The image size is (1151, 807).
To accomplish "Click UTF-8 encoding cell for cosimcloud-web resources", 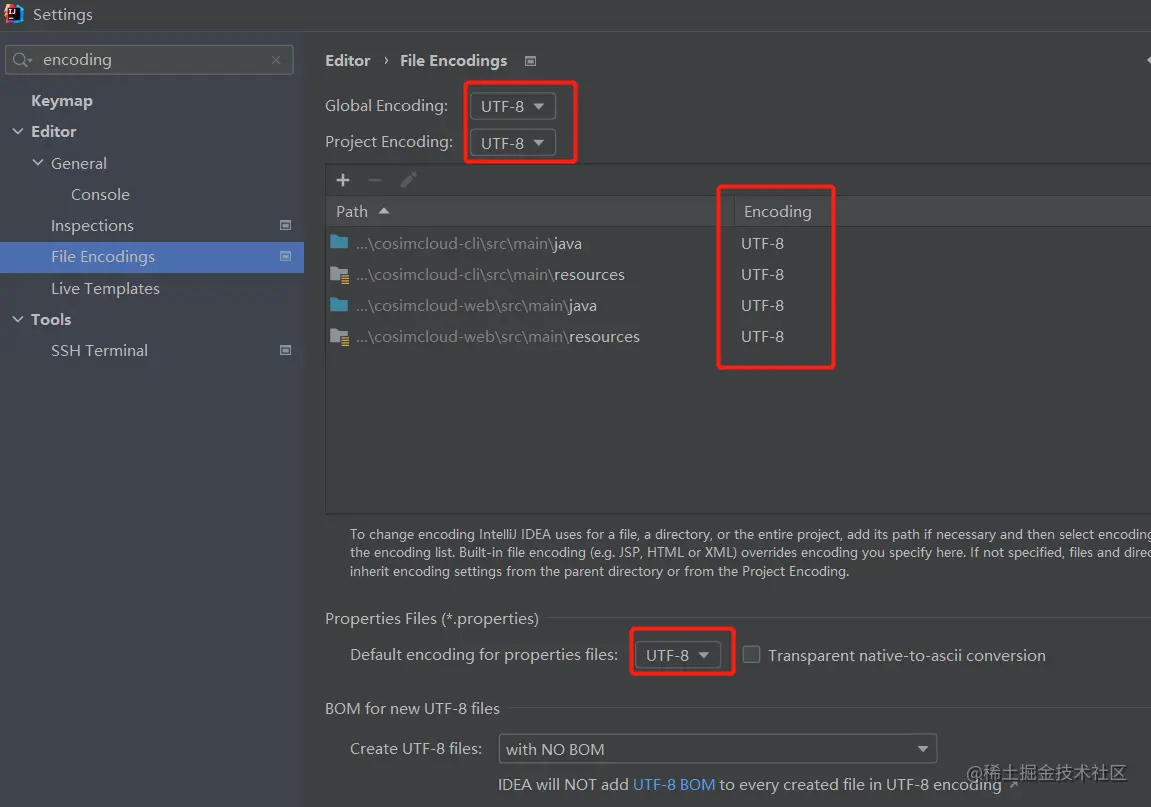I will pyautogui.click(x=762, y=336).
